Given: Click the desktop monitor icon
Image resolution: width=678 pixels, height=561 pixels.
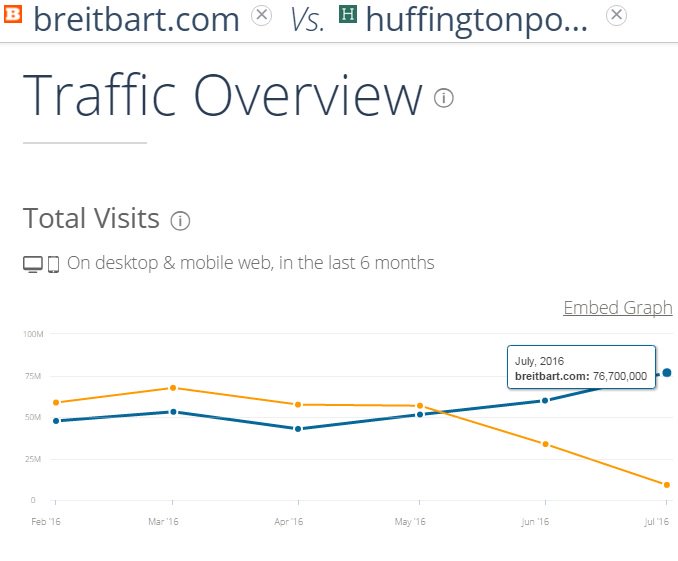Looking at the screenshot, I should click(33, 264).
